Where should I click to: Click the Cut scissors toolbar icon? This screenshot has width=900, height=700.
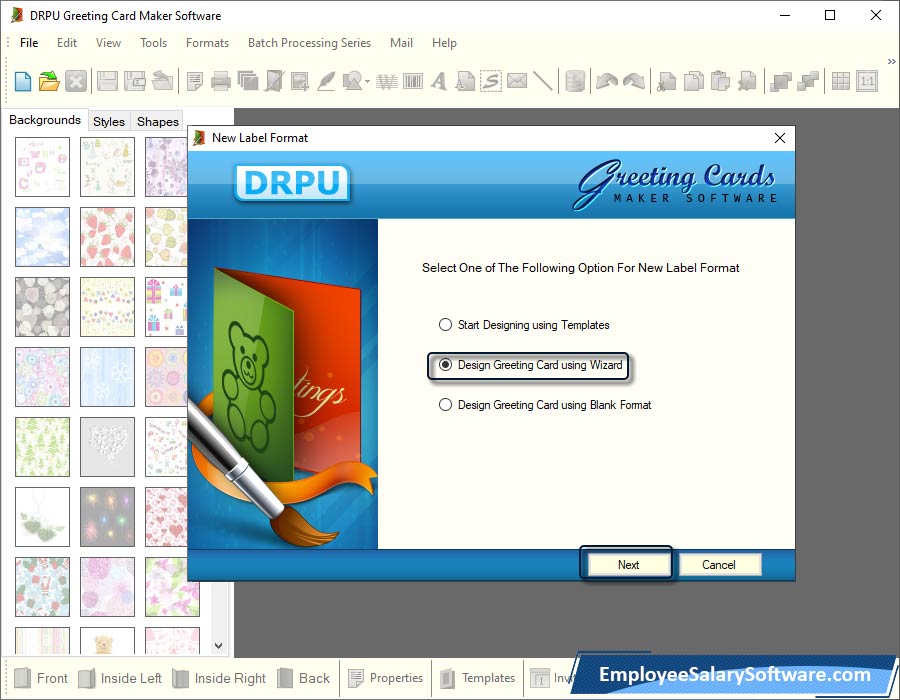pyautogui.click(x=666, y=81)
